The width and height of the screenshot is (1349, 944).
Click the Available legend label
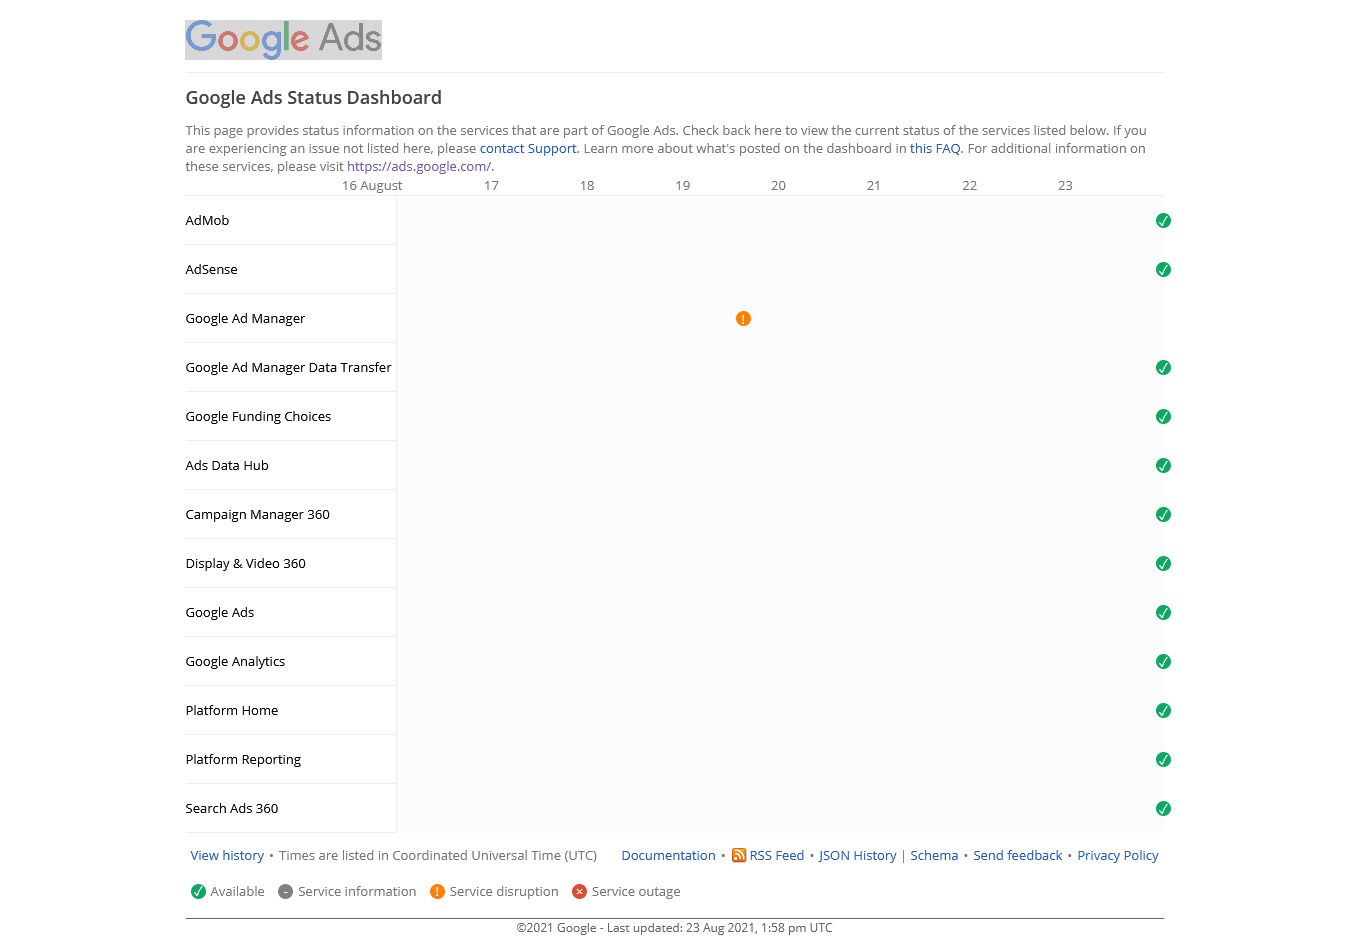pyautogui.click(x=237, y=892)
